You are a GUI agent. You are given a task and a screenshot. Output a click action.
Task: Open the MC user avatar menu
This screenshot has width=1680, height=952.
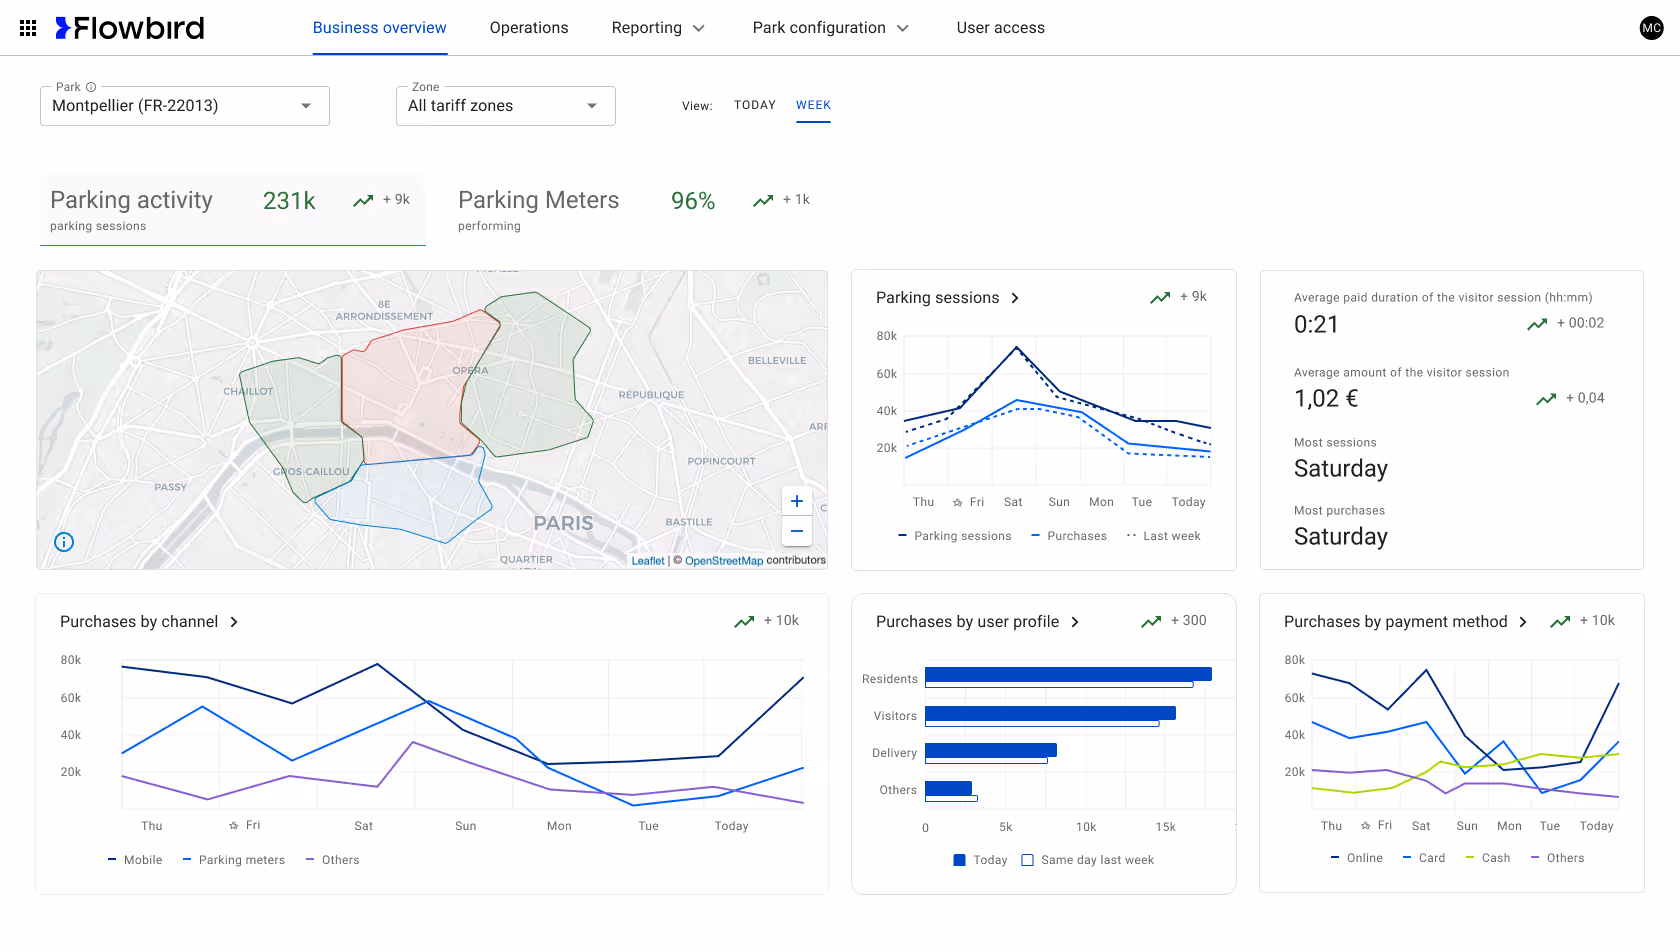(x=1651, y=28)
